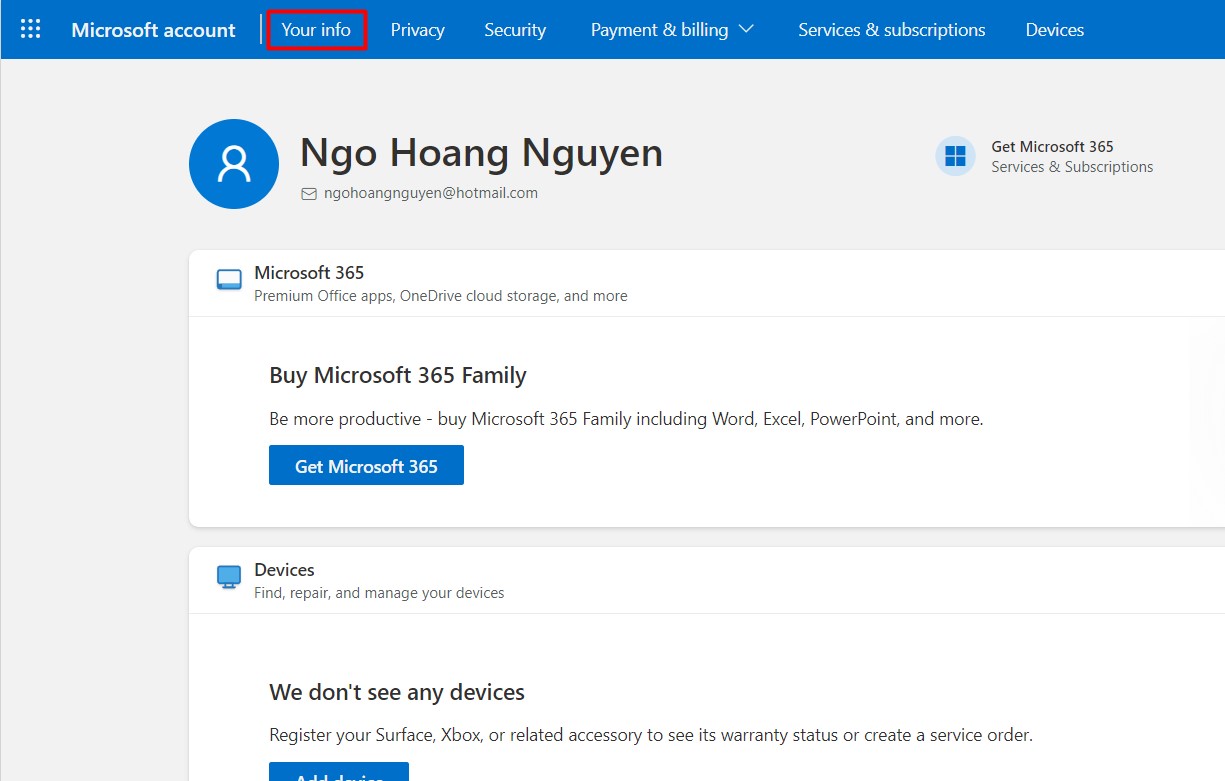The width and height of the screenshot is (1225, 781).
Task: Open Services & subscriptions tab
Action: click(x=891, y=30)
